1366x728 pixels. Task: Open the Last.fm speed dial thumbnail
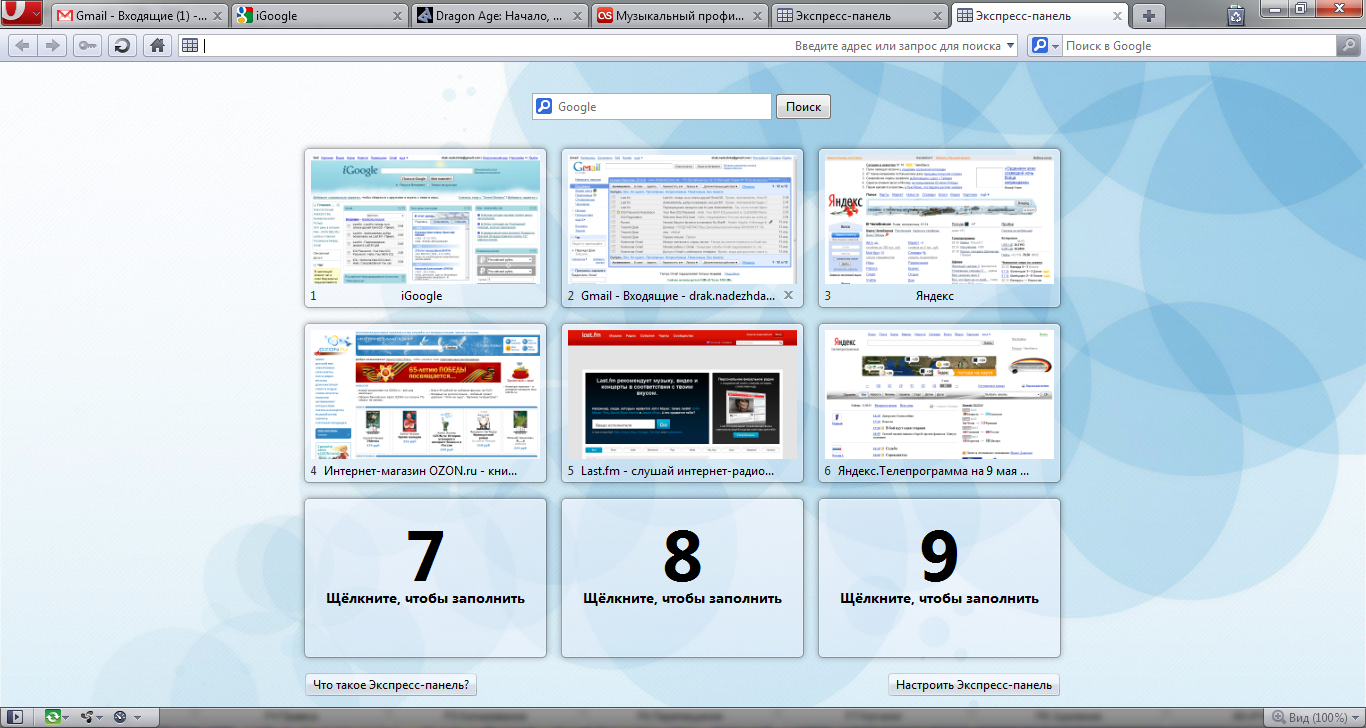[x=682, y=403]
